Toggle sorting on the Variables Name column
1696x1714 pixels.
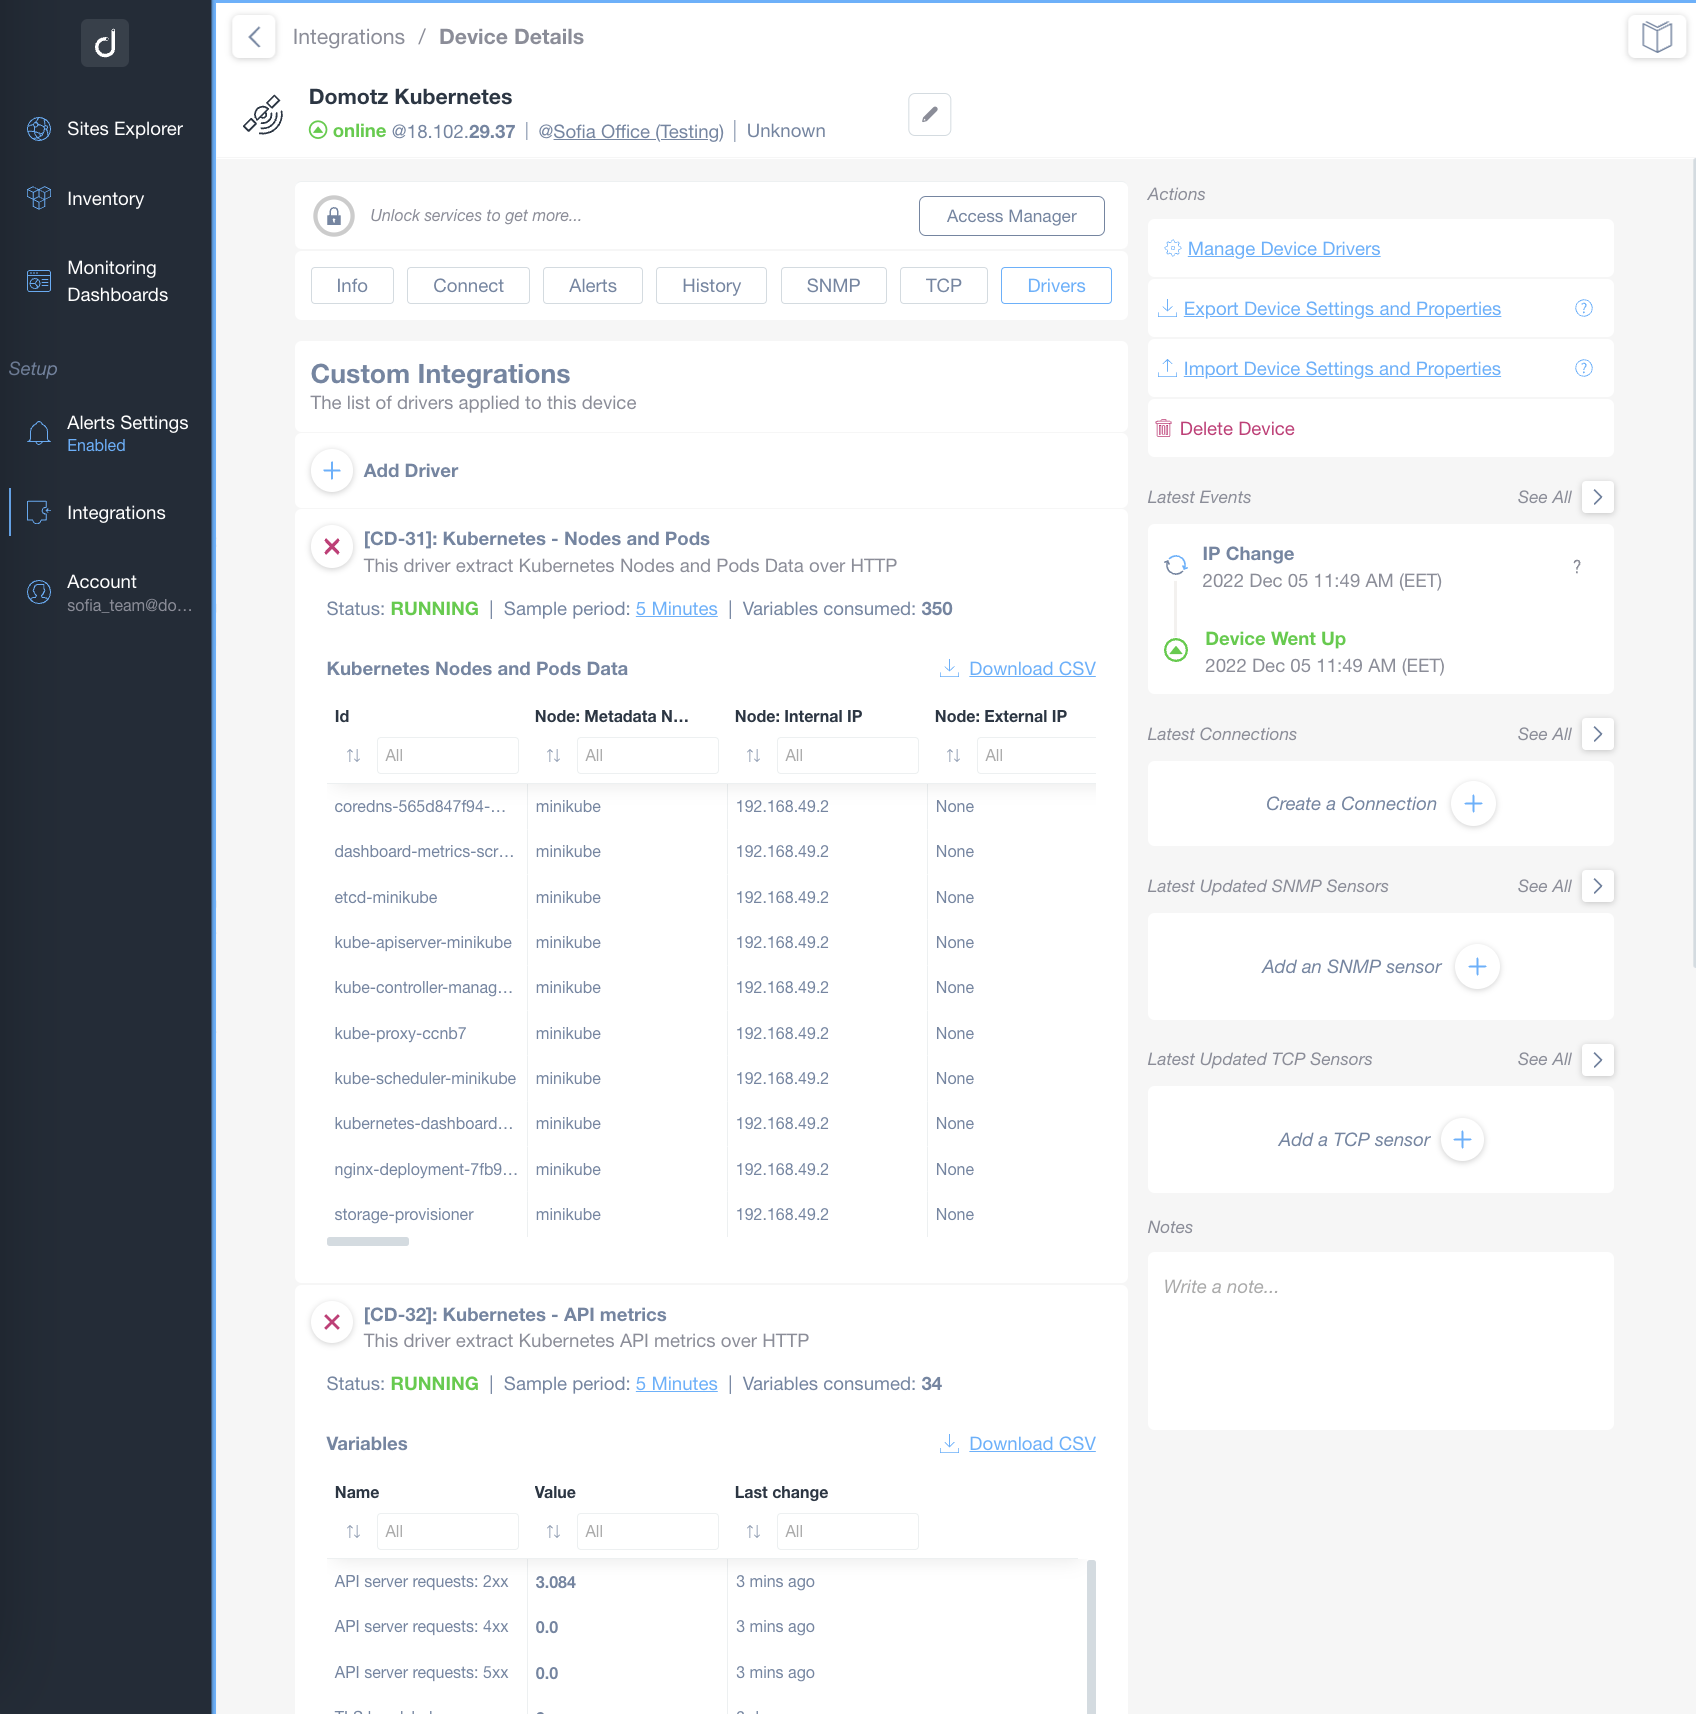[x=352, y=1531]
